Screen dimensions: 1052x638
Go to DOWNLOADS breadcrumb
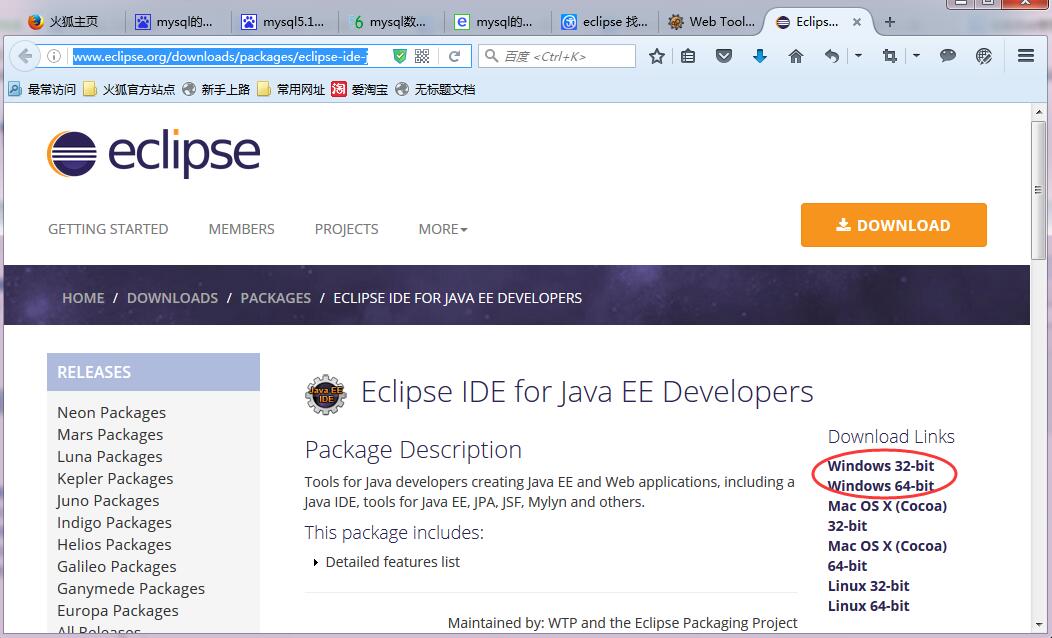click(x=172, y=298)
